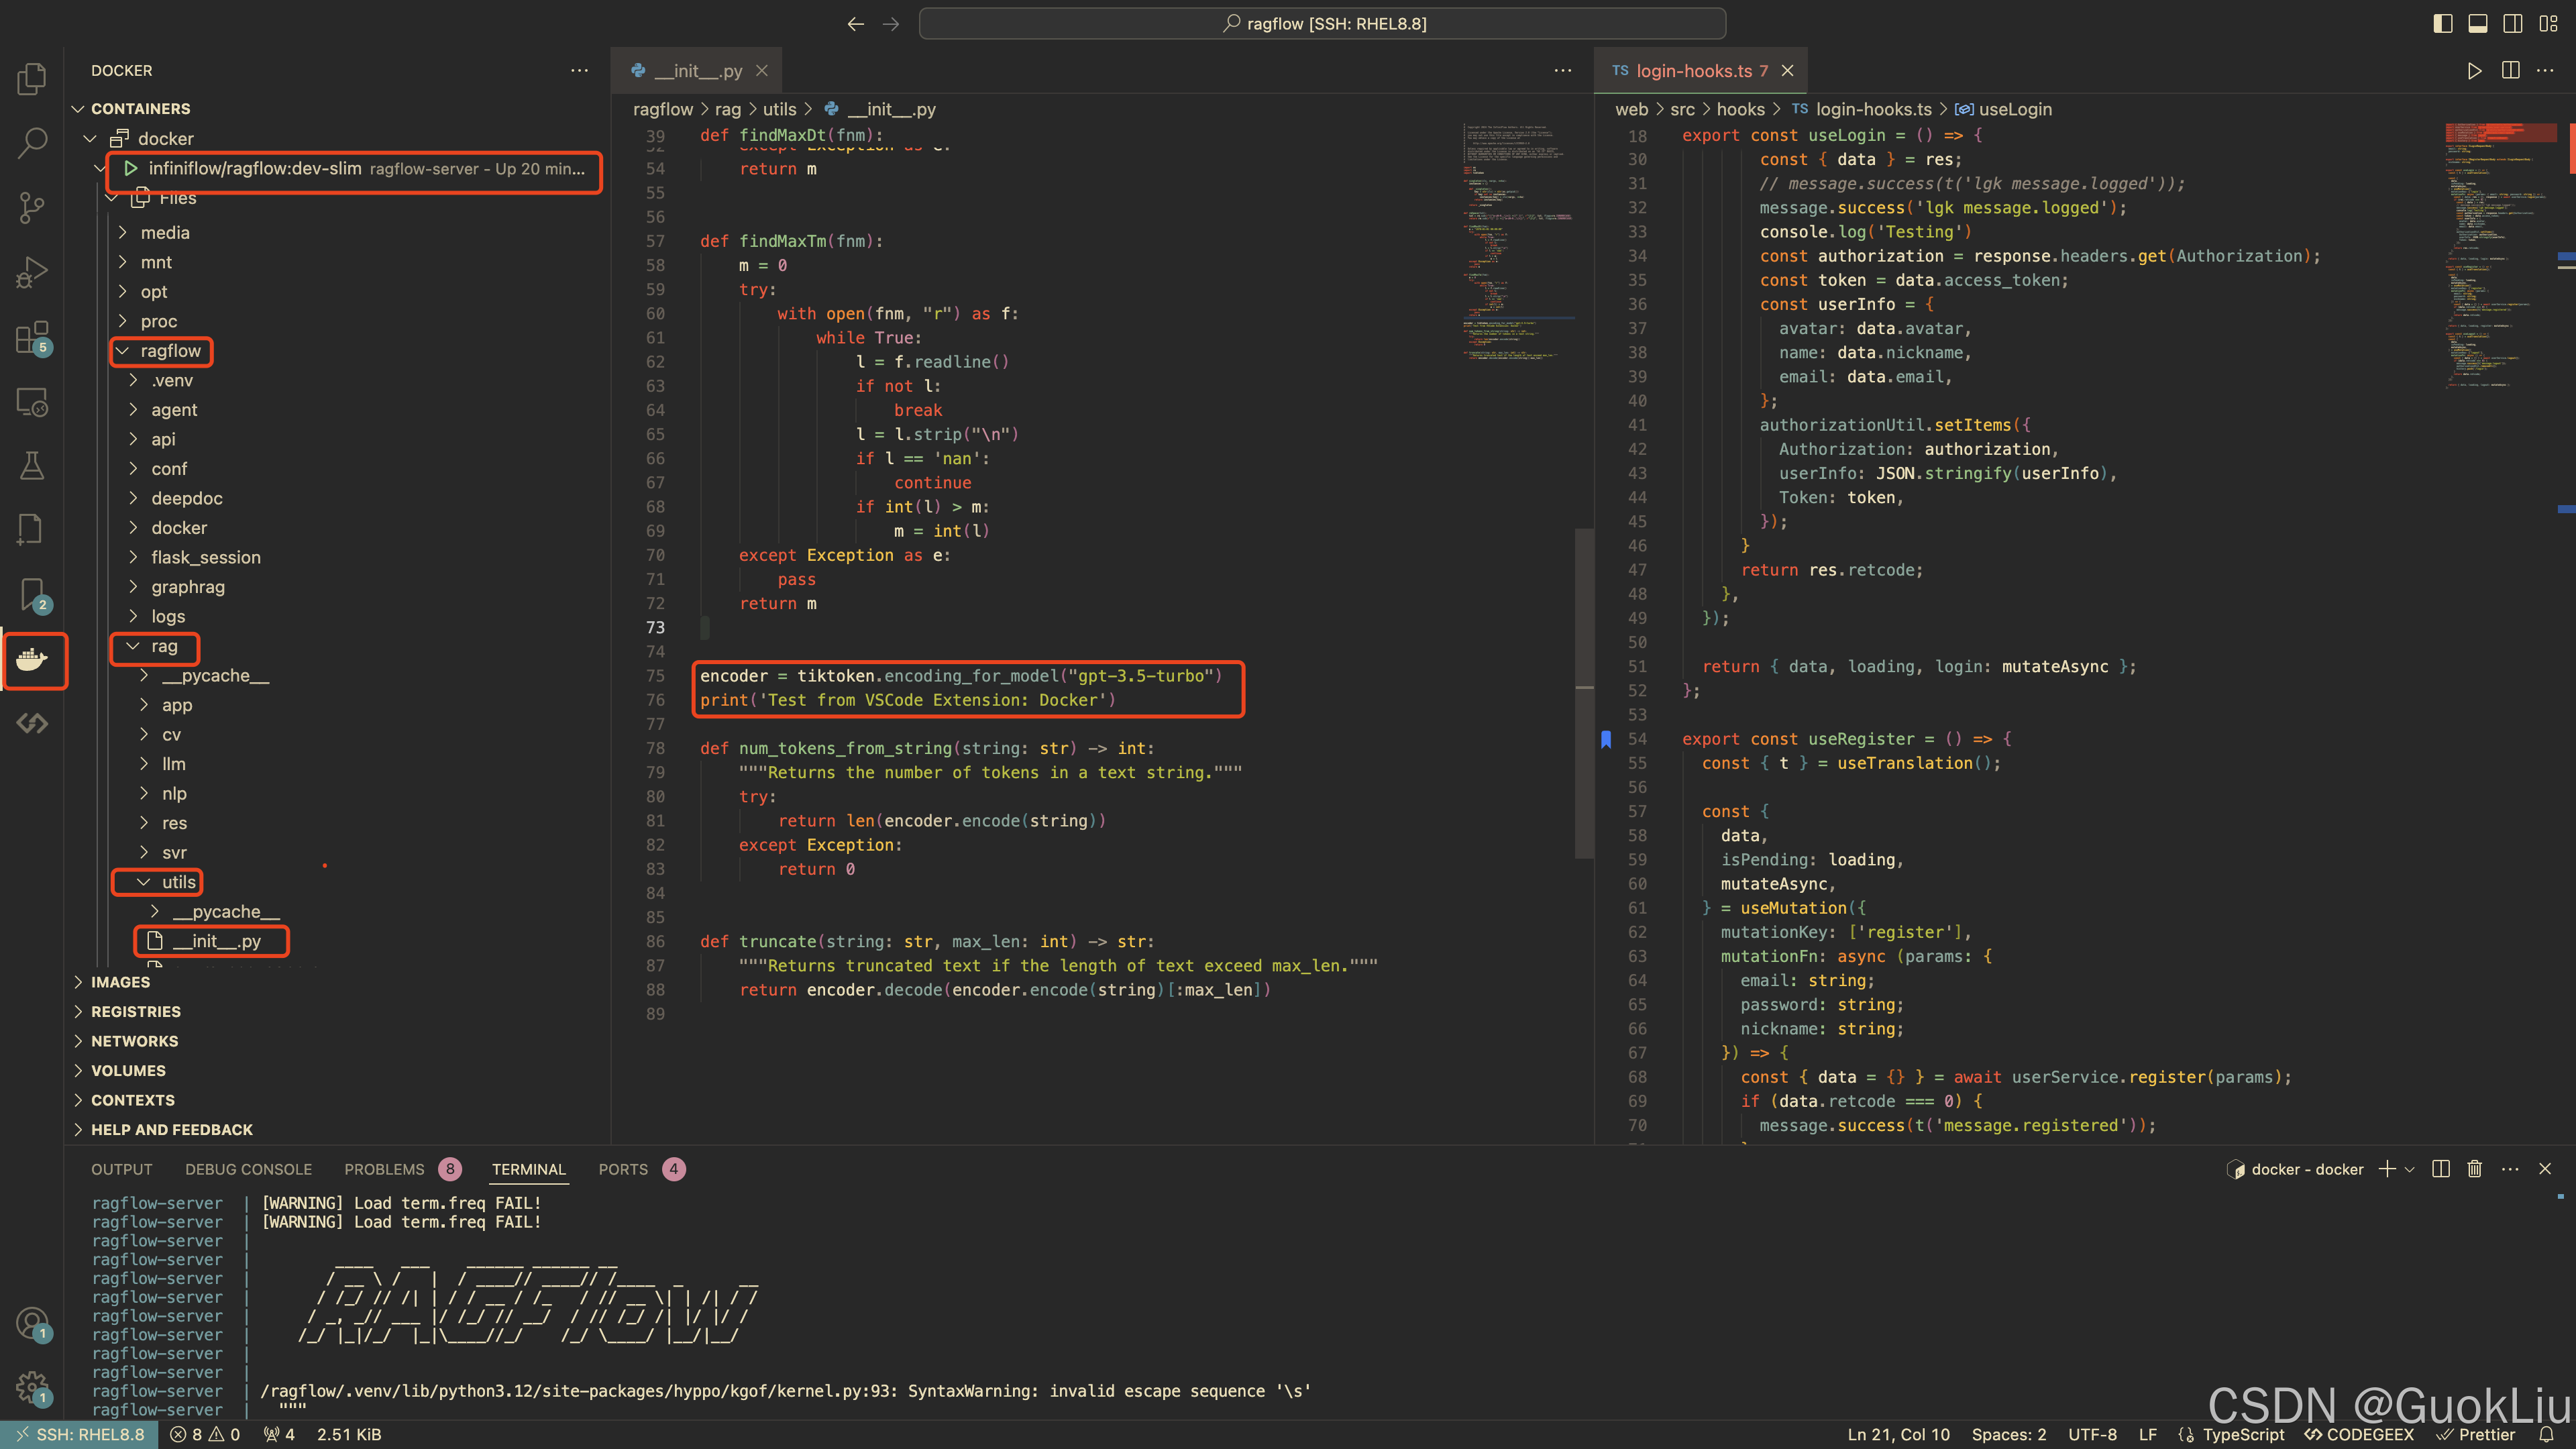This screenshot has height=1449, width=2576.
Task: Open the Extensions view icon
Action: 32,337
